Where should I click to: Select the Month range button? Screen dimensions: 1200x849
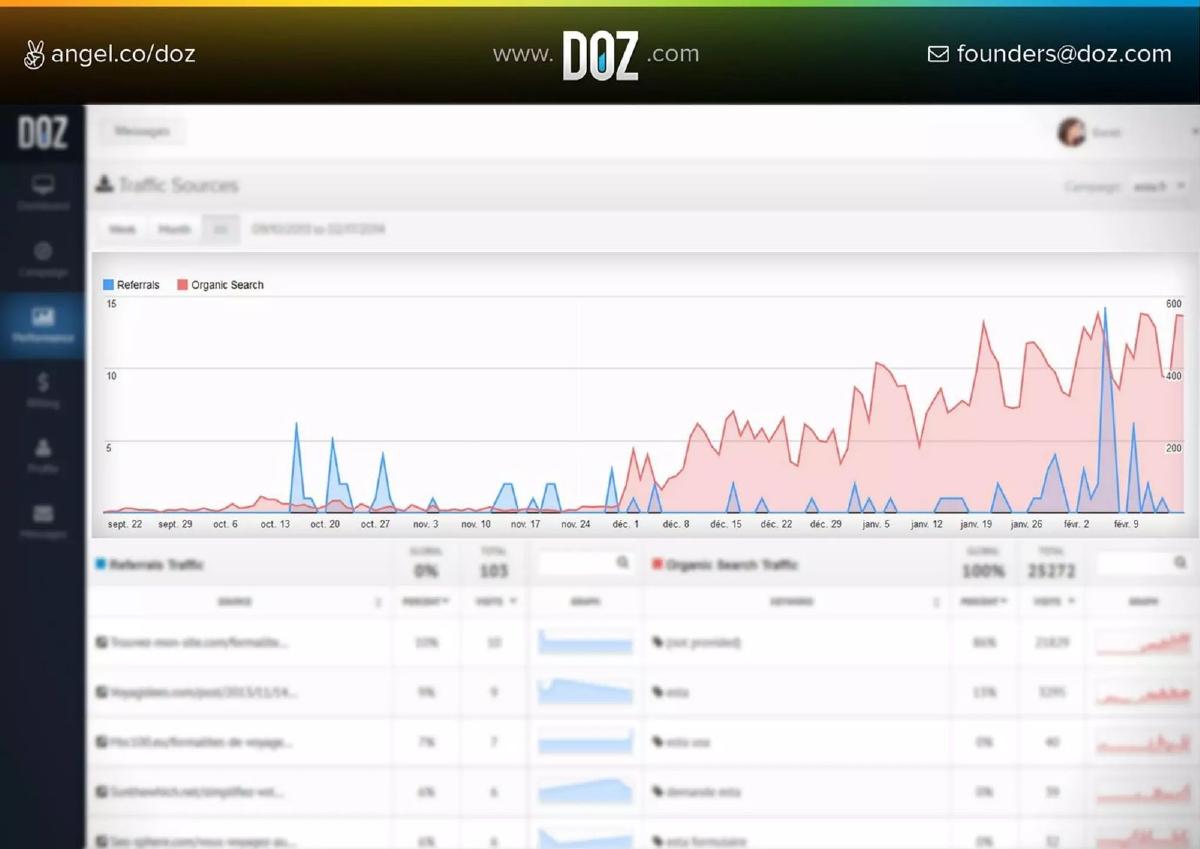174,229
